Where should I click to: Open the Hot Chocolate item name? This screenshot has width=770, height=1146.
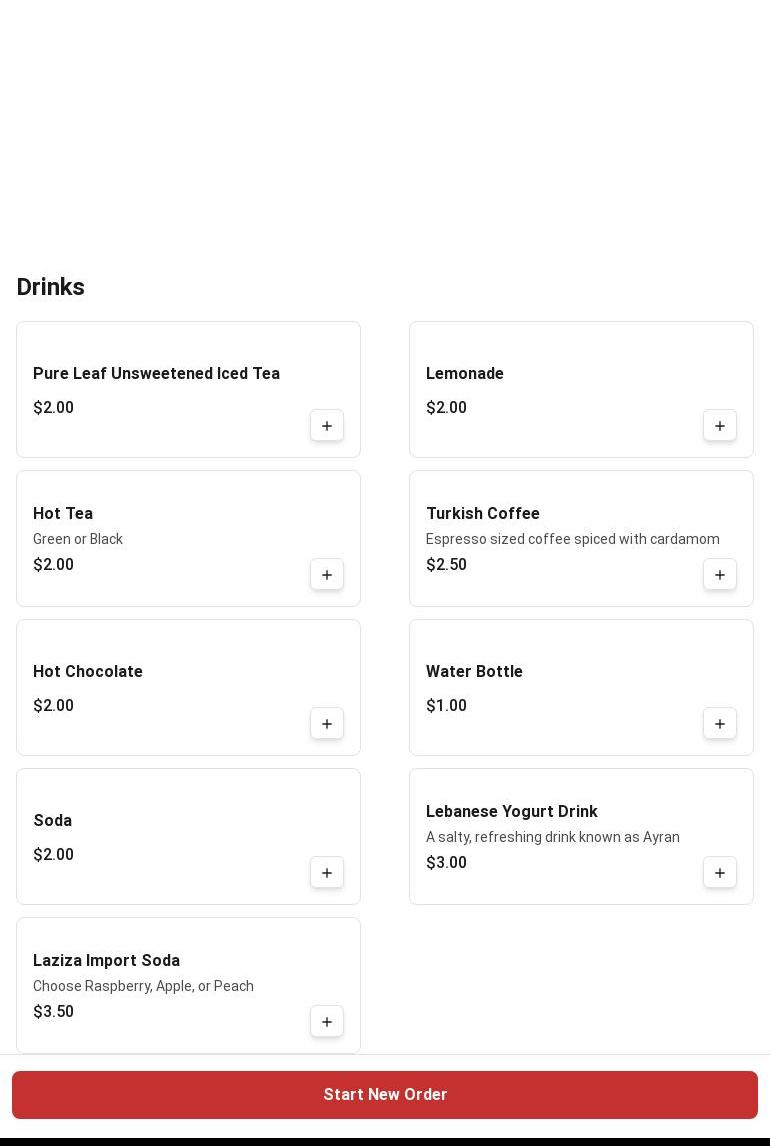click(x=88, y=672)
